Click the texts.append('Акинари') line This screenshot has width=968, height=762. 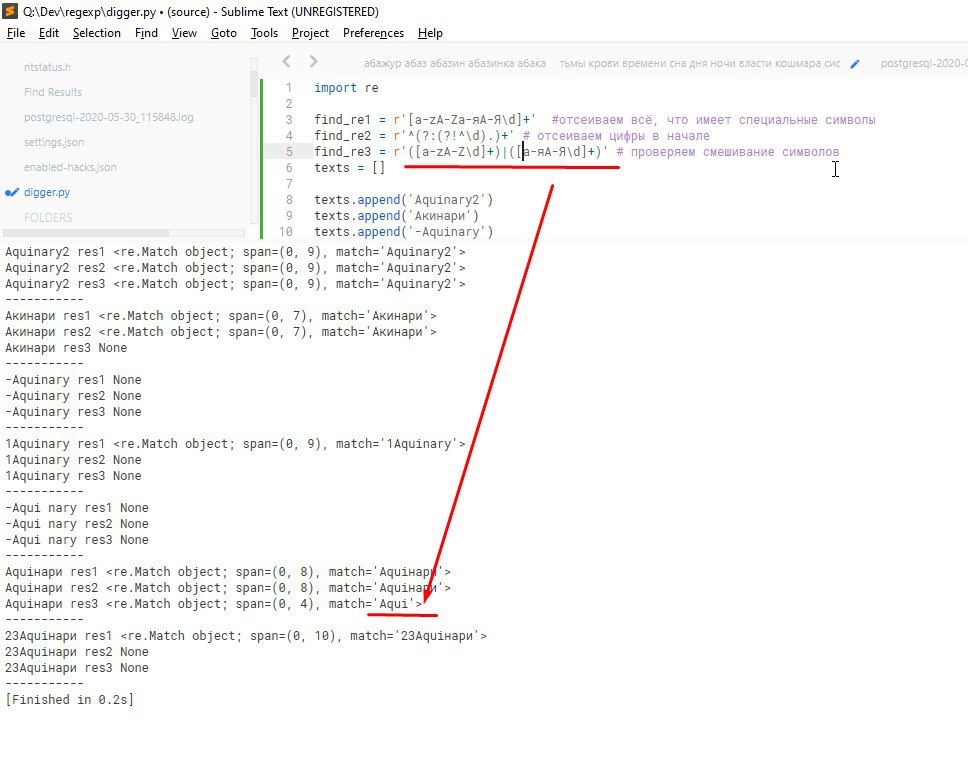click(396, 216)
